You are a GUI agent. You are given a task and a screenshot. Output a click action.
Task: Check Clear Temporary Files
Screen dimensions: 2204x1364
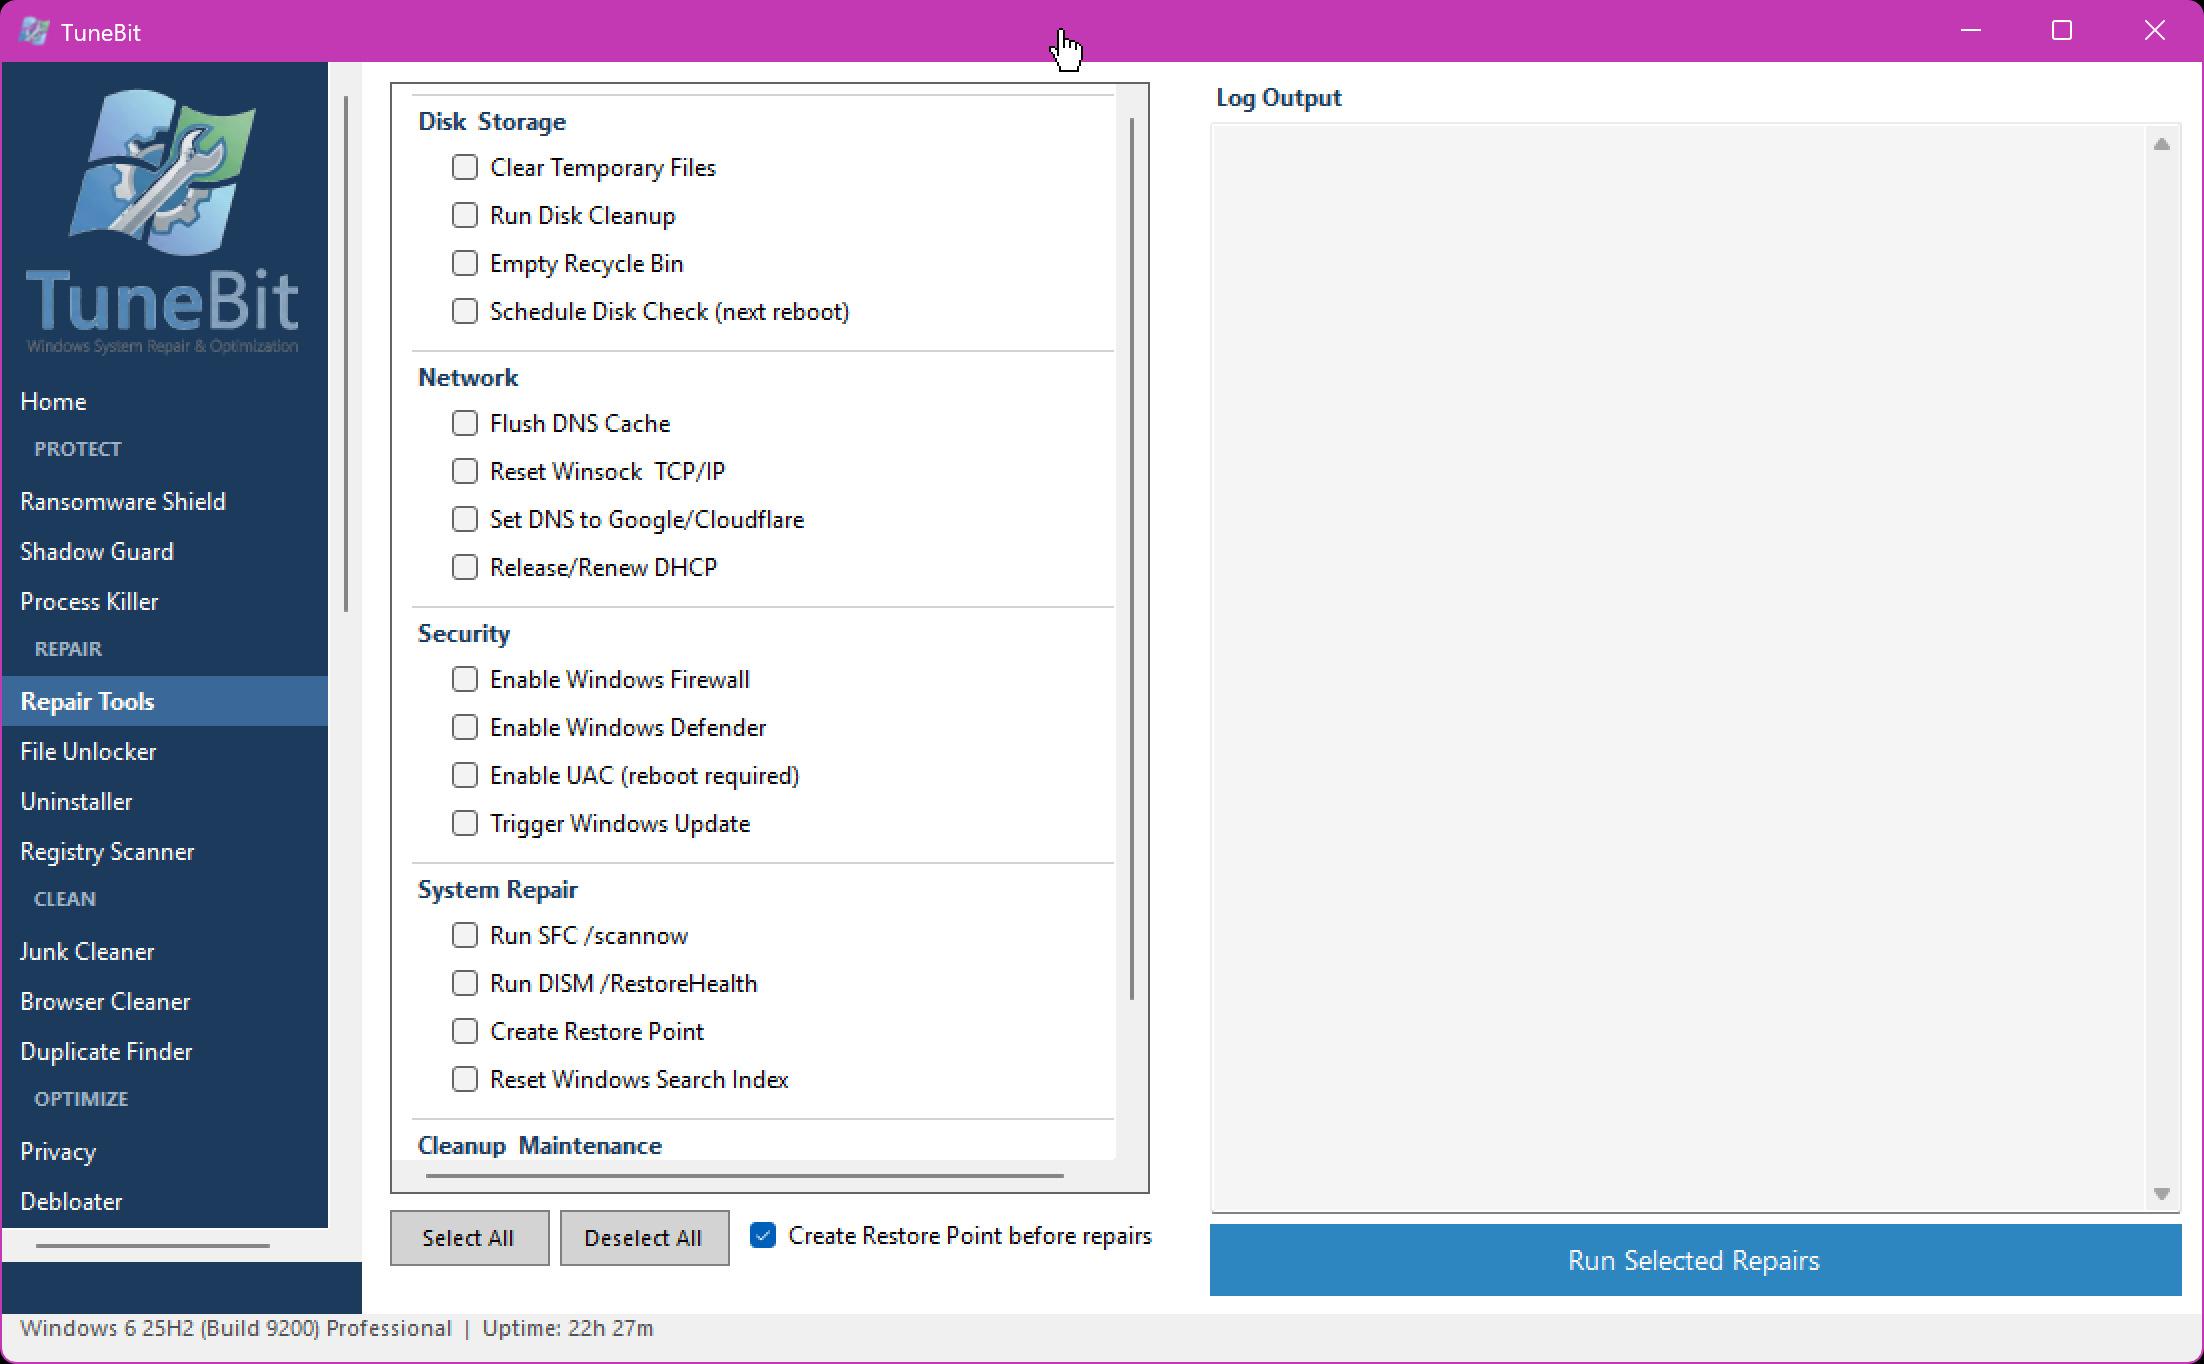pyautogui.click(x=465, y=167)
